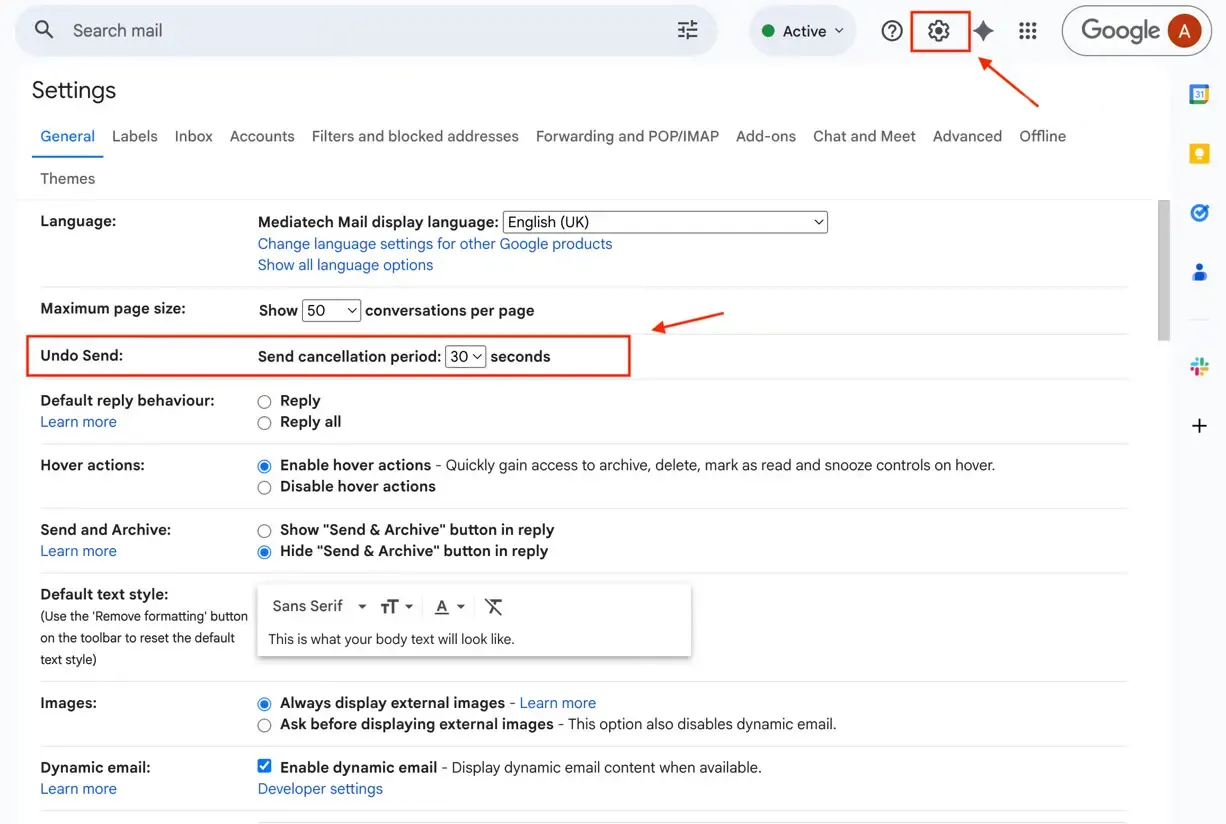This screenshot has height=824, width=1226.
Task: Expand the display language dropdown
Action: point(665,222)
